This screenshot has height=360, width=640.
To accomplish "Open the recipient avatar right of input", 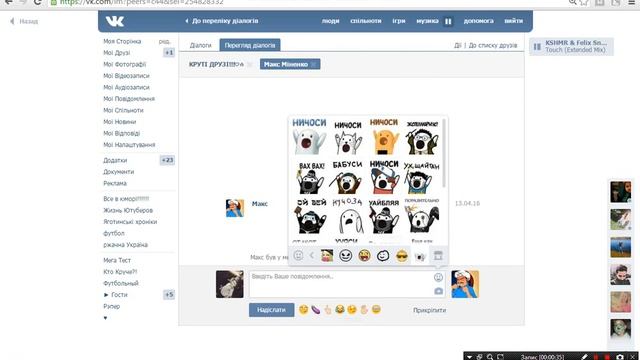I will (x=465, y=284).
